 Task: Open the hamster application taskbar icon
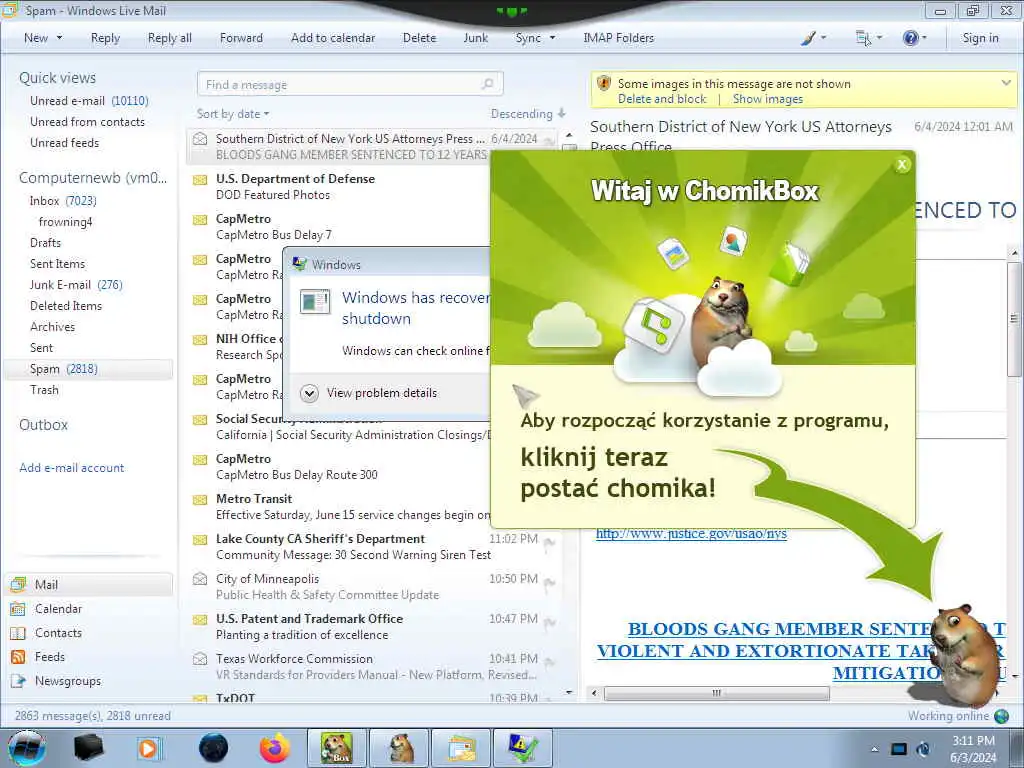(400, 748)
